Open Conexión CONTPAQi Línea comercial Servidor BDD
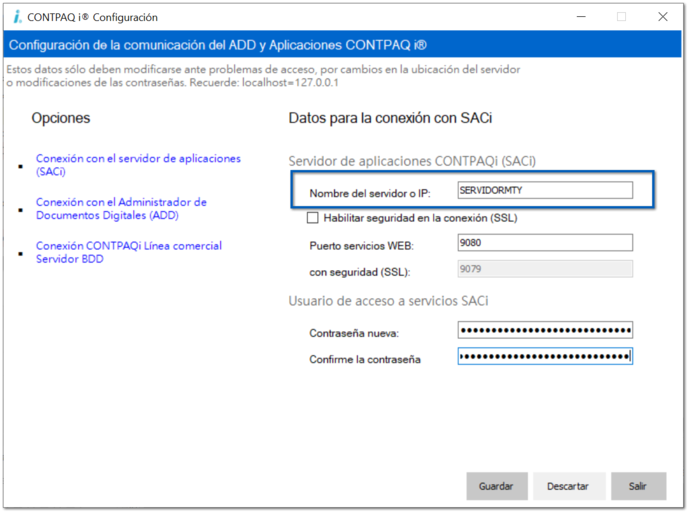The height and width of the screenshot is (513, 689). [129, 252]
